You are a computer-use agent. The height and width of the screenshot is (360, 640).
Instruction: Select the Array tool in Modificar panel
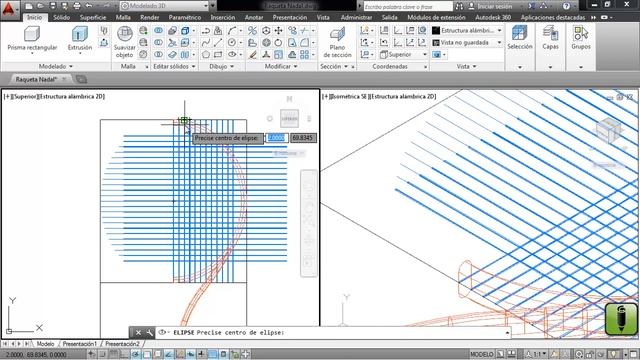[304, 54]
